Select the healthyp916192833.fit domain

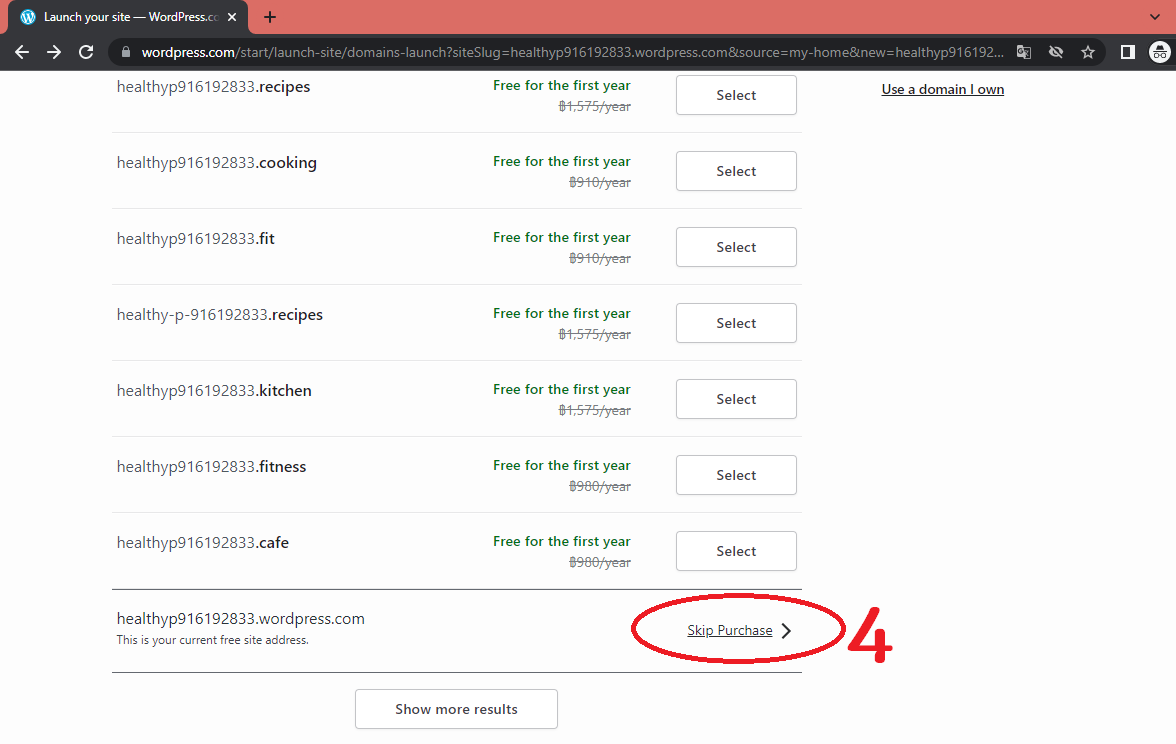click(x=736, y=247)
